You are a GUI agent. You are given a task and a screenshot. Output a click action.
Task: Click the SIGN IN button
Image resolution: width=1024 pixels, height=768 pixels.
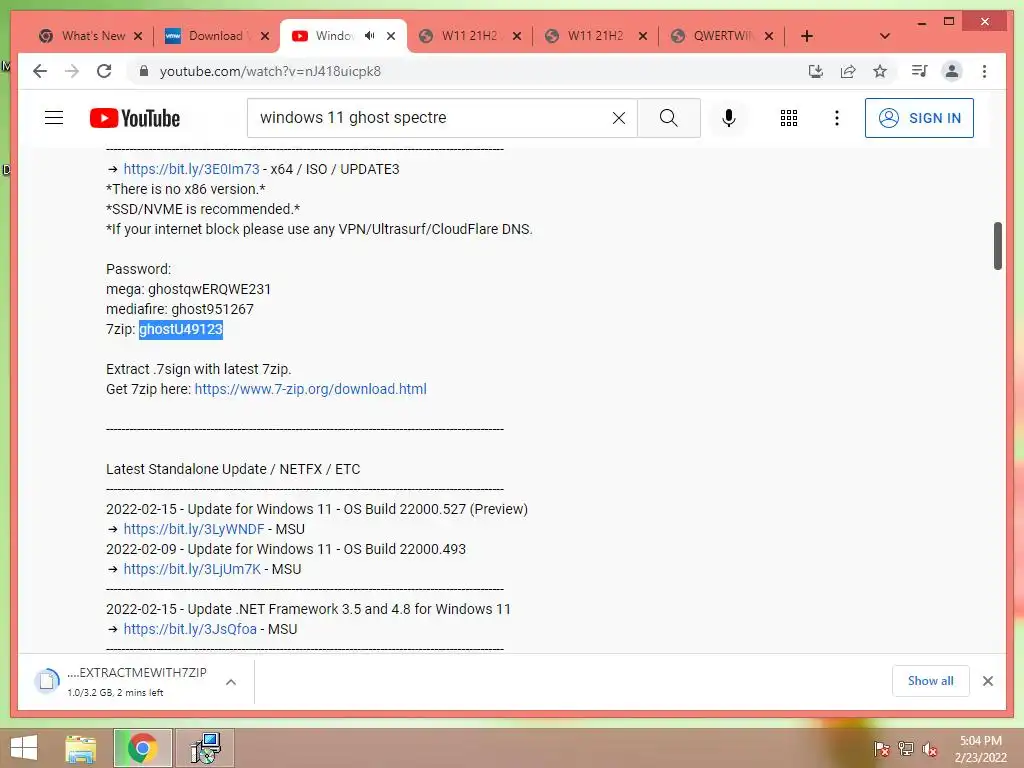(x=919, y=118)
